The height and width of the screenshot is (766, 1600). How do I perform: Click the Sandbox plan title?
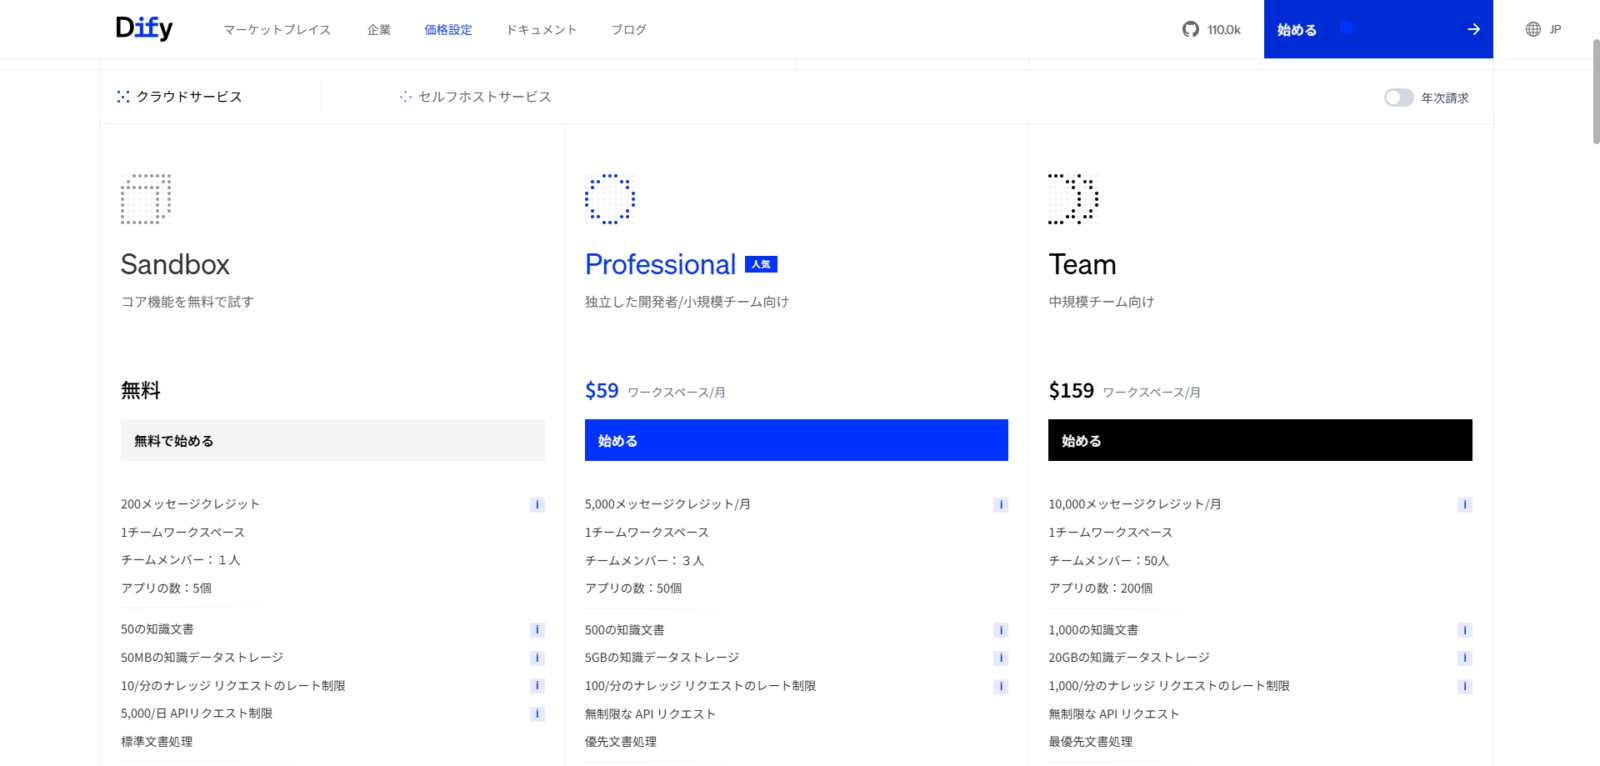tap(175, 265)
